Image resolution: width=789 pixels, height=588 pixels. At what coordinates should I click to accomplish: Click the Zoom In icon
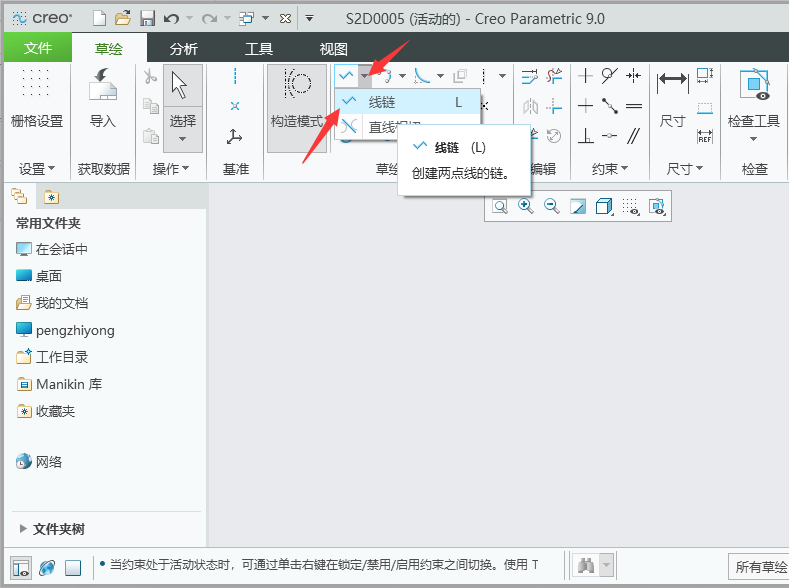coord(525,206)
